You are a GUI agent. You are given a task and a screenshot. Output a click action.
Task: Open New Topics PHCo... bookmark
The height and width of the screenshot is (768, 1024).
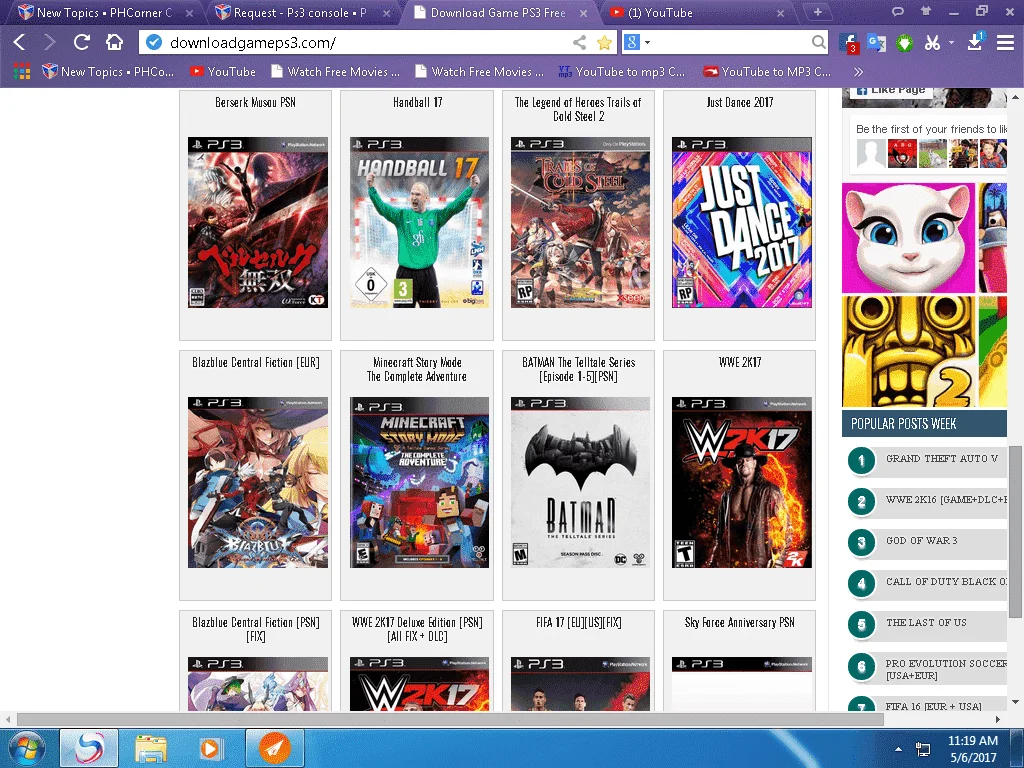tap(108, 72)
